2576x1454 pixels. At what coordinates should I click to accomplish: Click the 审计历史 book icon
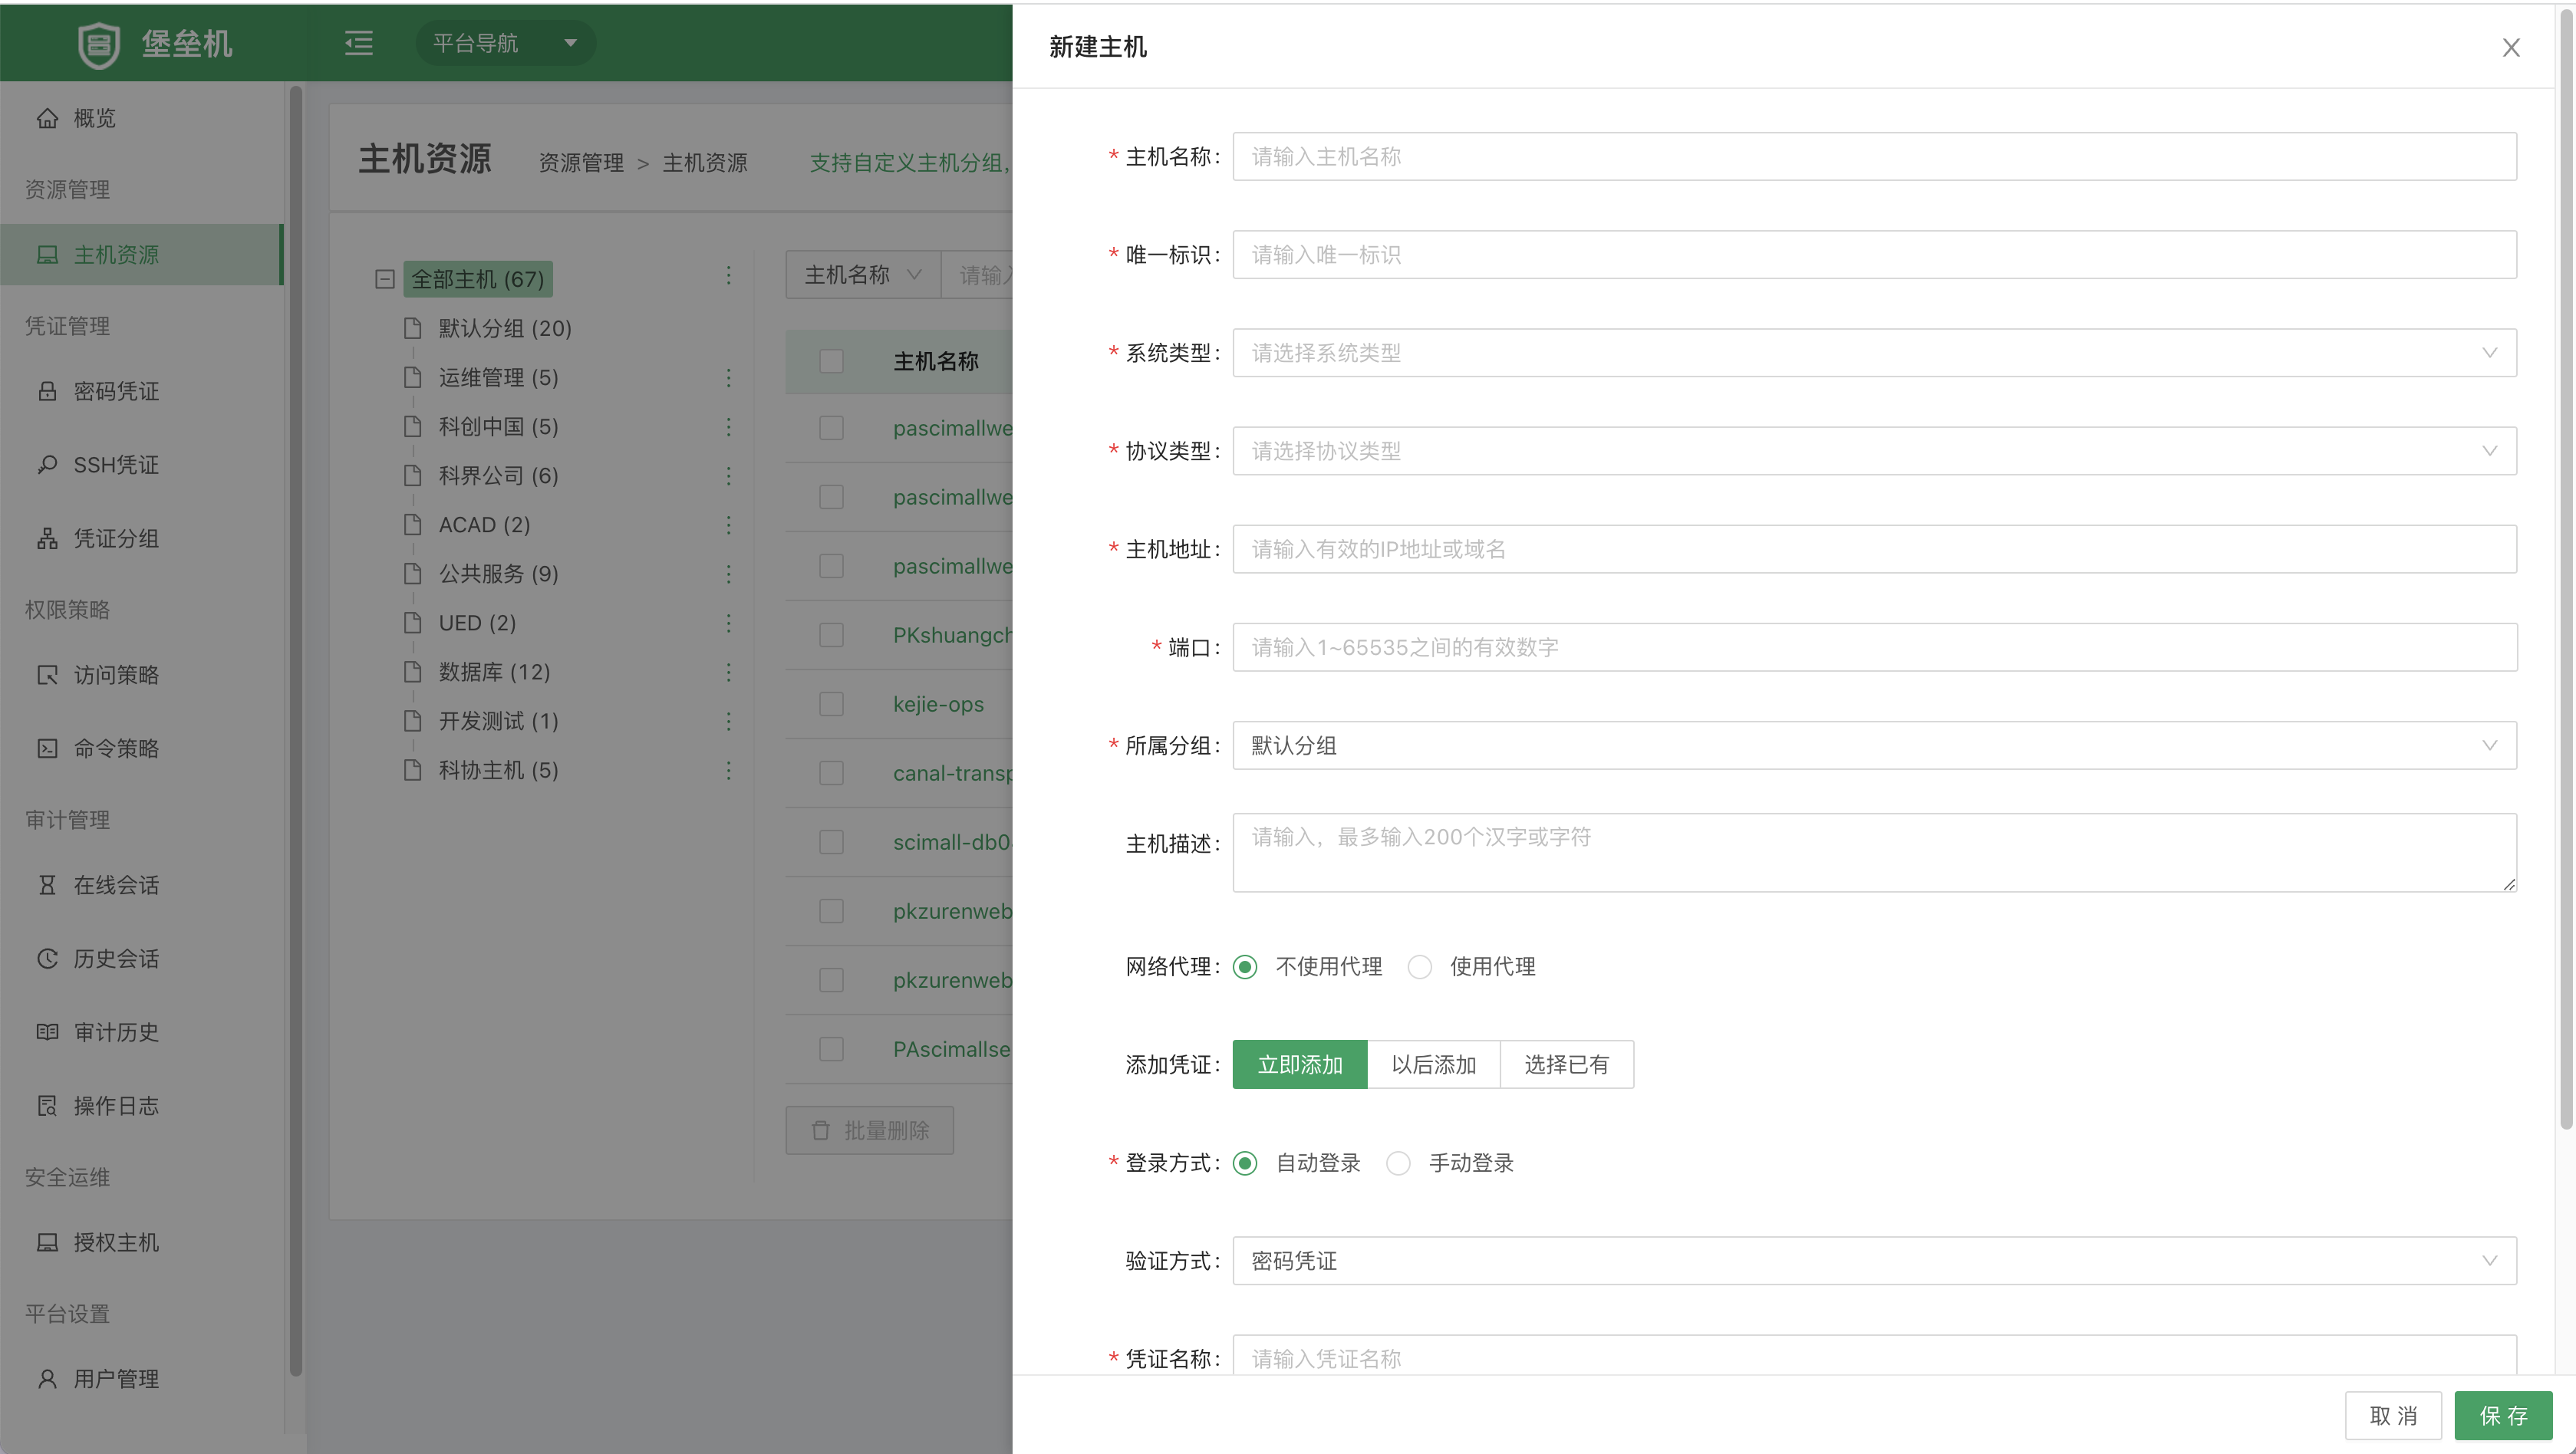click(x=47, y=1032)
